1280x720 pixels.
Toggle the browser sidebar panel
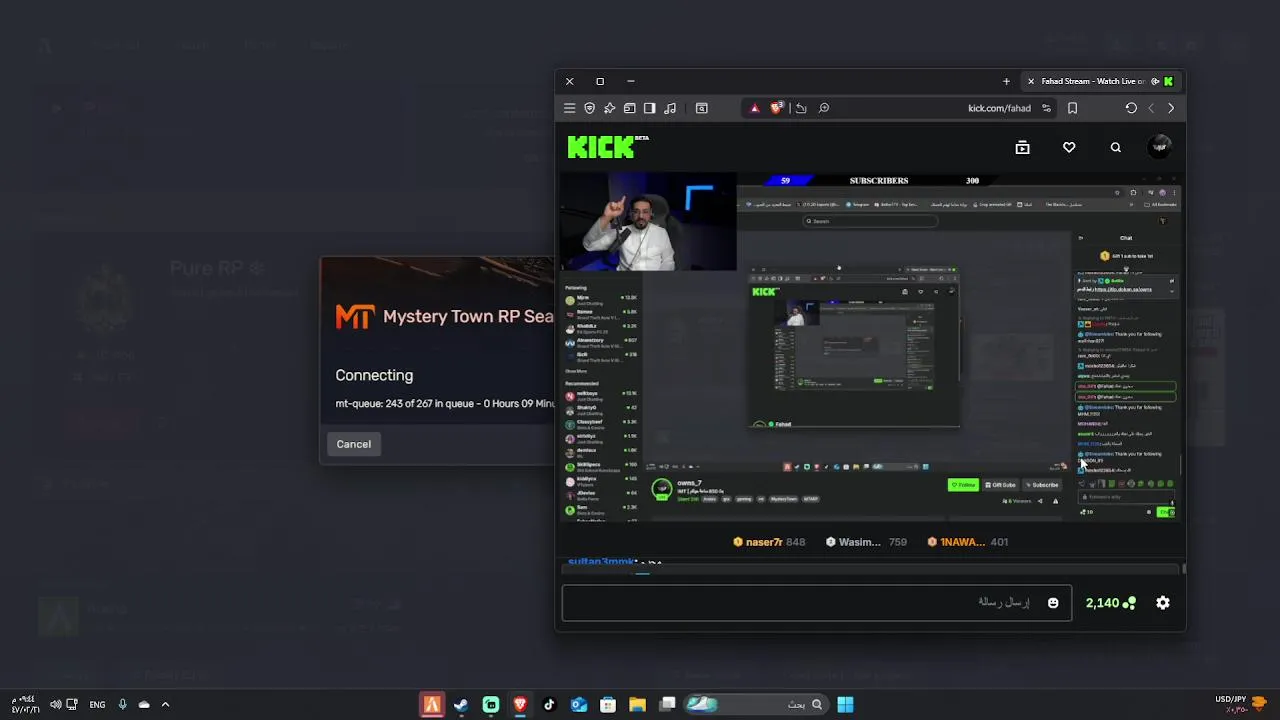(650, 108)
